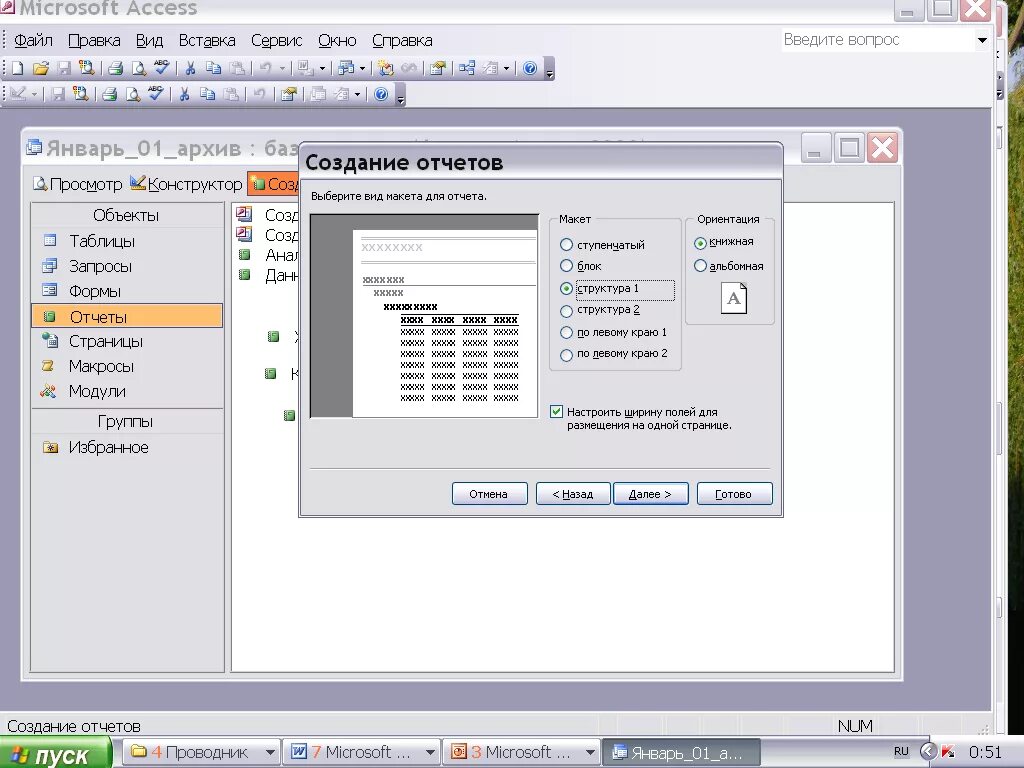The image size is (1024, 768).
Task: Switch to Январь_01 taskbar button
Action: click(679, 752)
